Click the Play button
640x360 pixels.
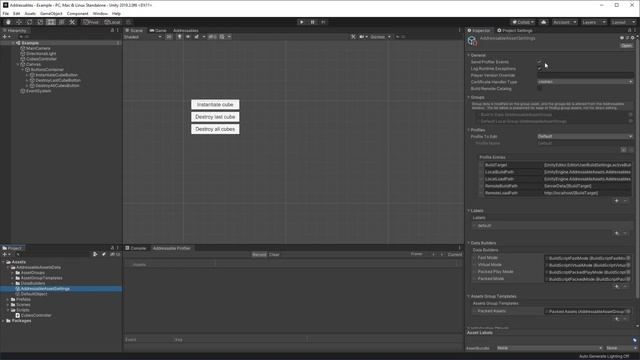pos(302,22)
